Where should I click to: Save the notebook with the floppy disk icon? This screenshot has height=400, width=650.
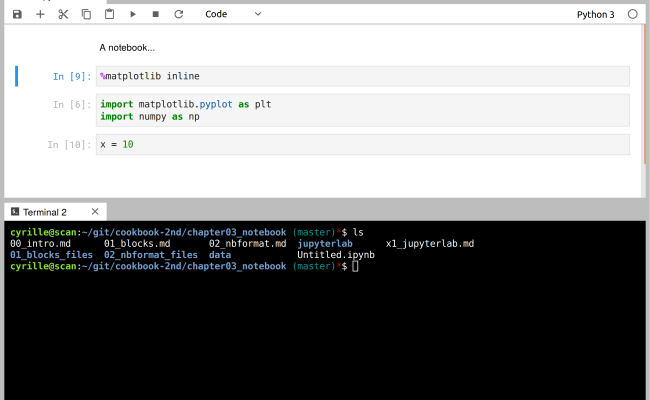point(17,15)
